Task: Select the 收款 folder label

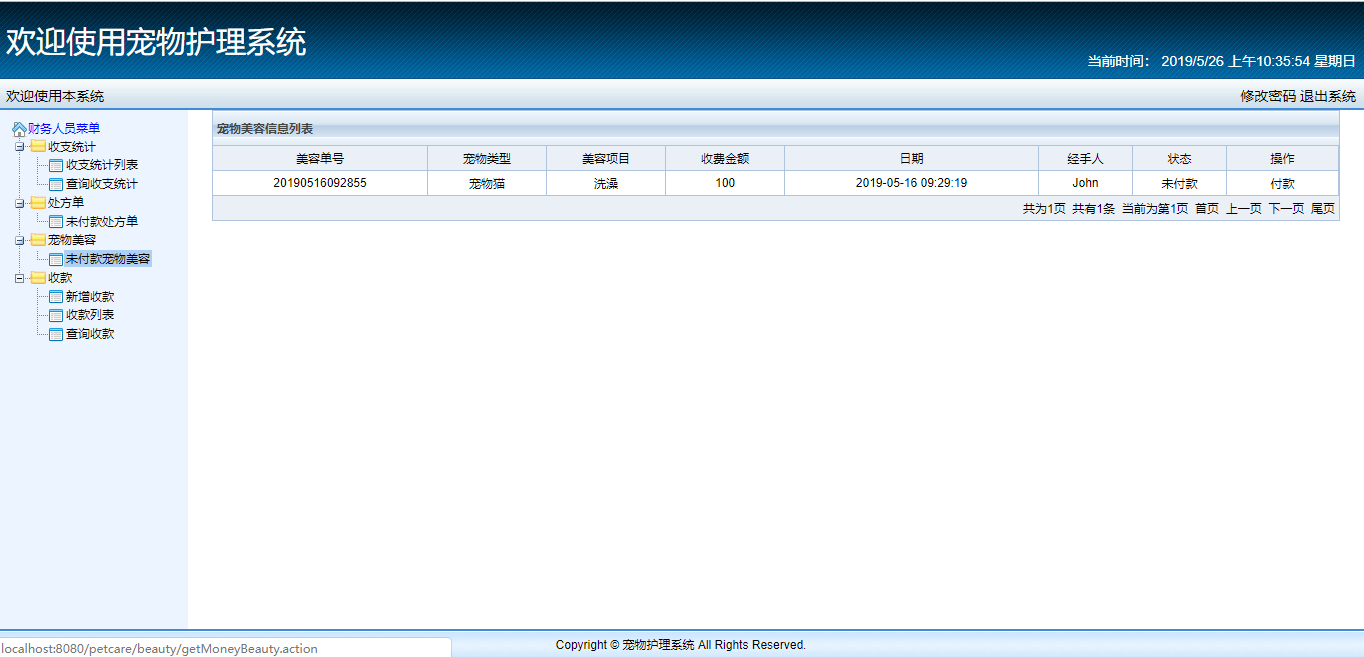Action: 60,278
